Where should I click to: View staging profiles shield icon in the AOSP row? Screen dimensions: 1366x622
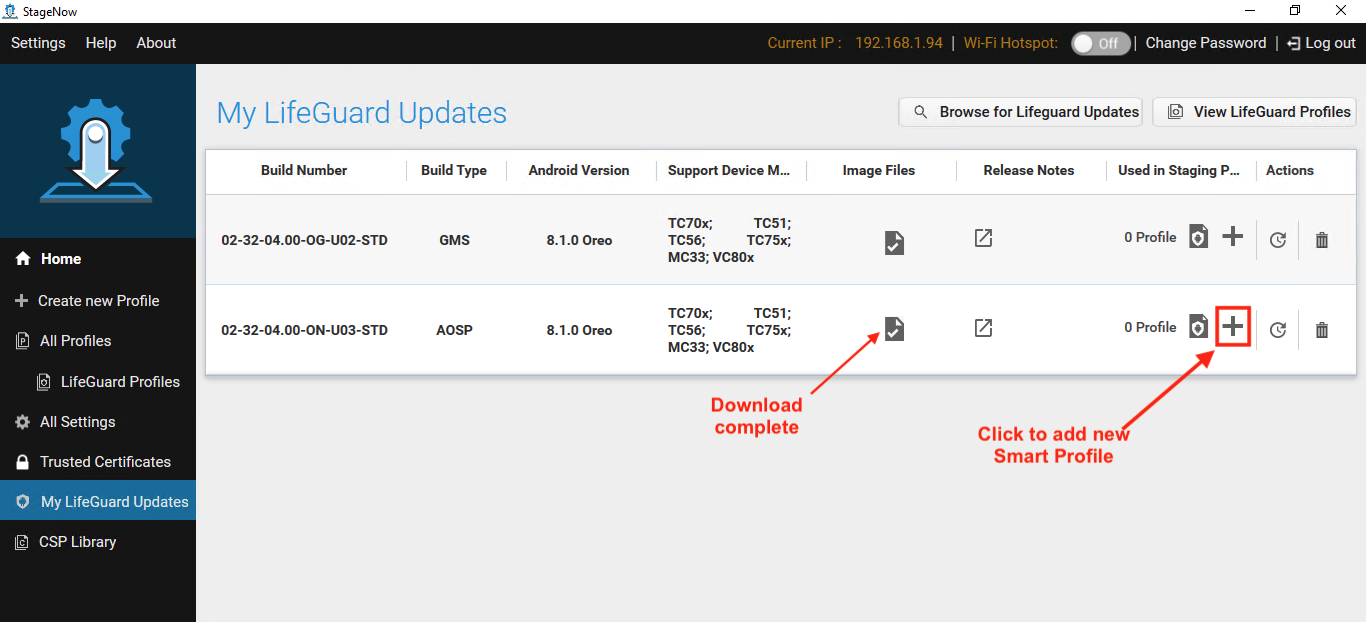1198,327
